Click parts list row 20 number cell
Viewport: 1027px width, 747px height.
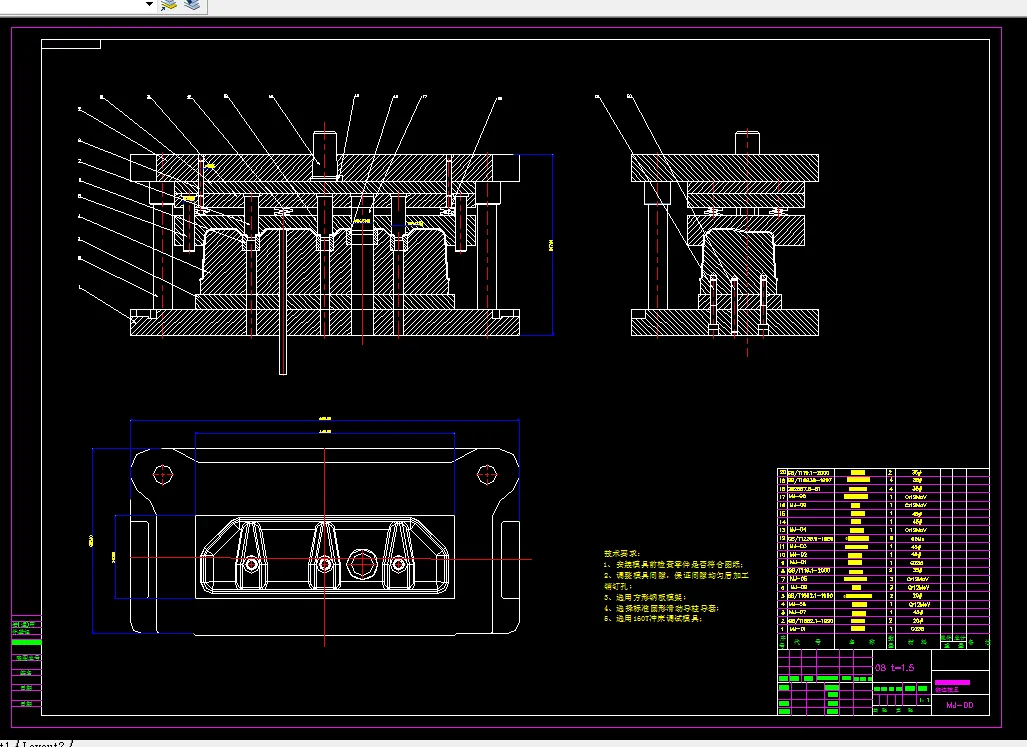pyautogui.click(x=781, y=473)
